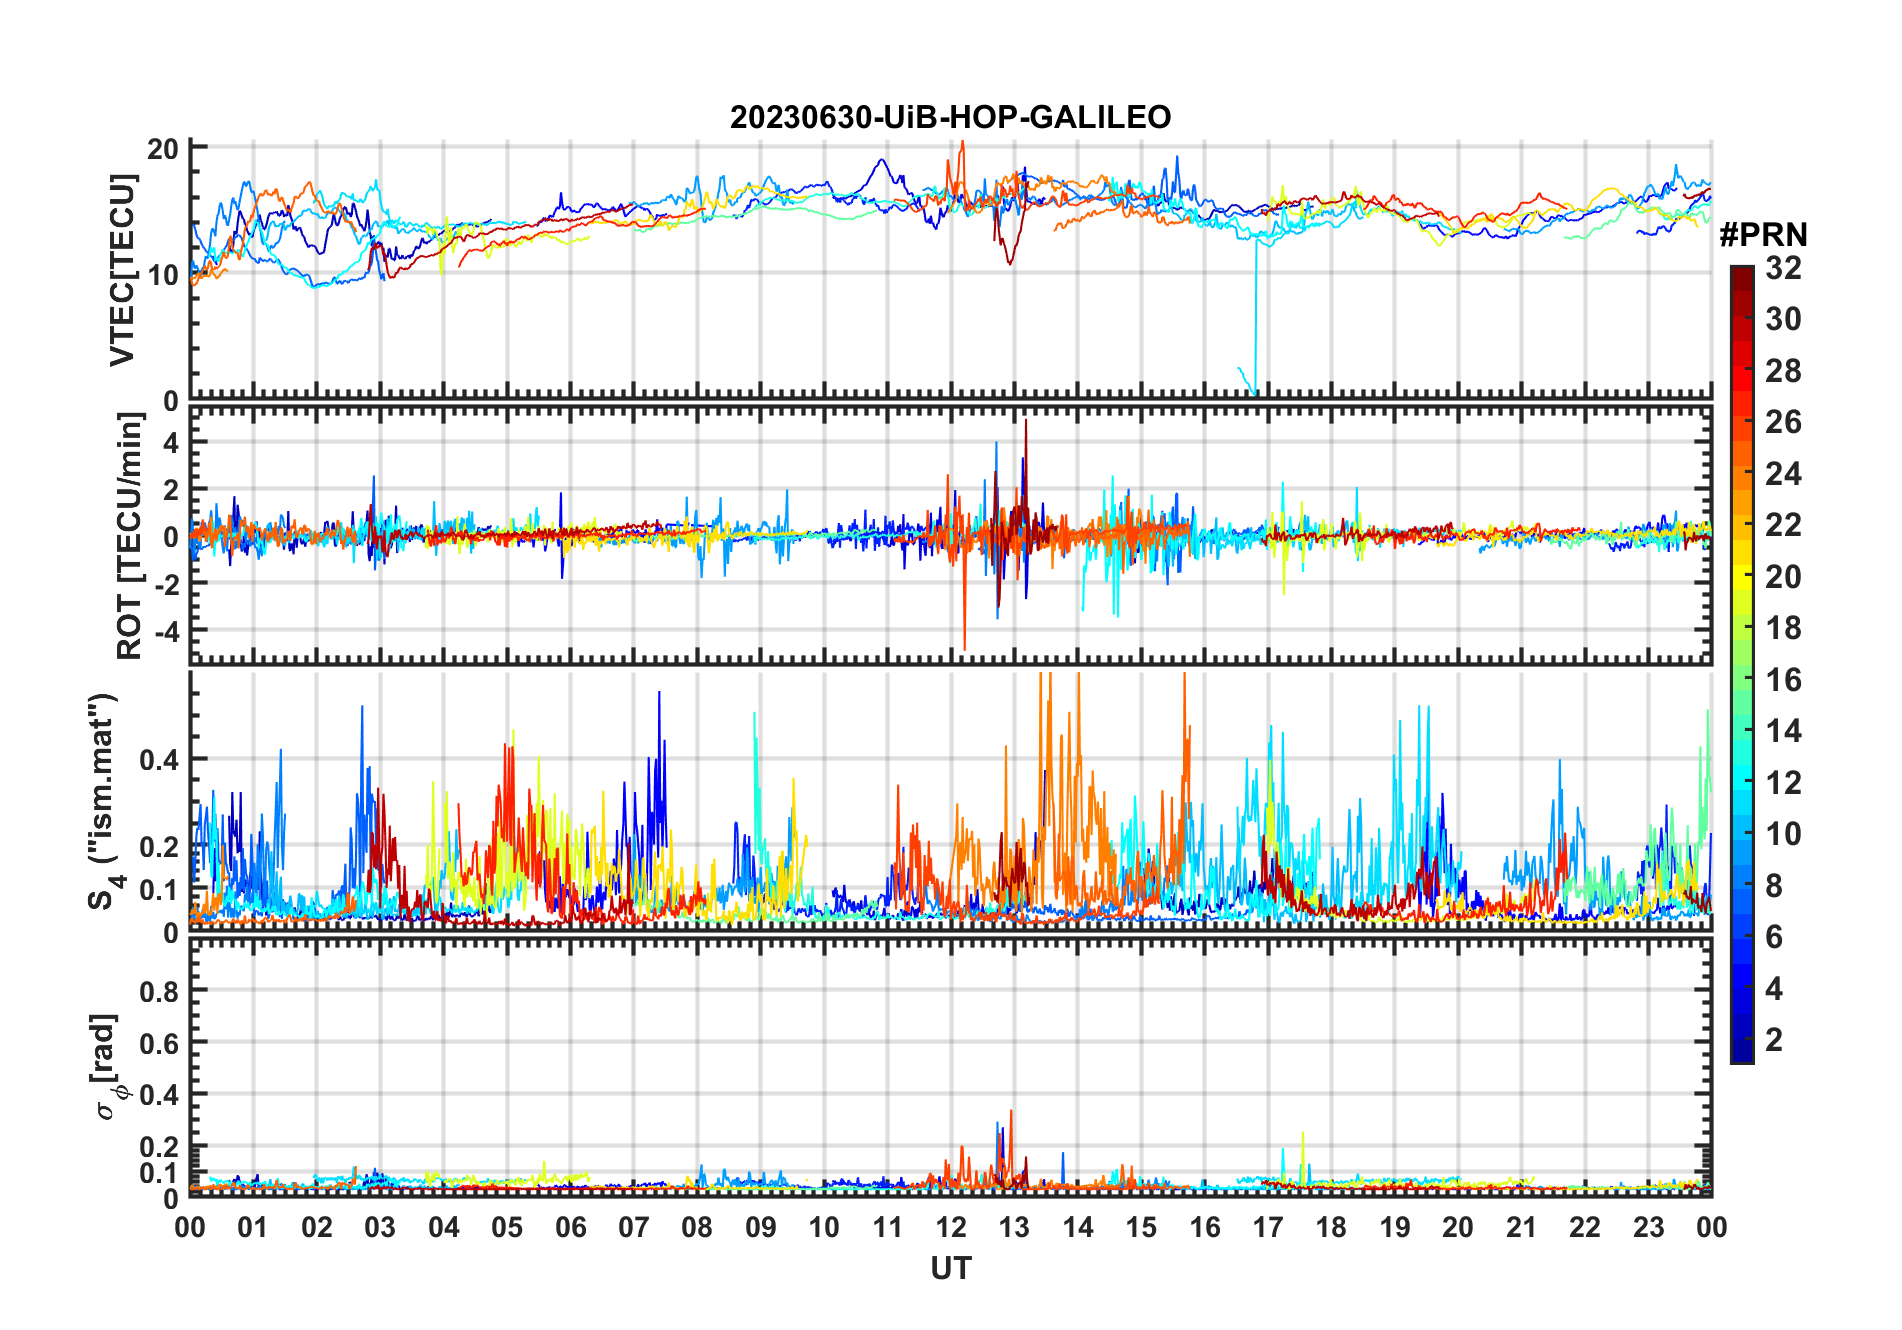
Task: Click PRN colorbar tick label 18
Action: click(1783, 628)
